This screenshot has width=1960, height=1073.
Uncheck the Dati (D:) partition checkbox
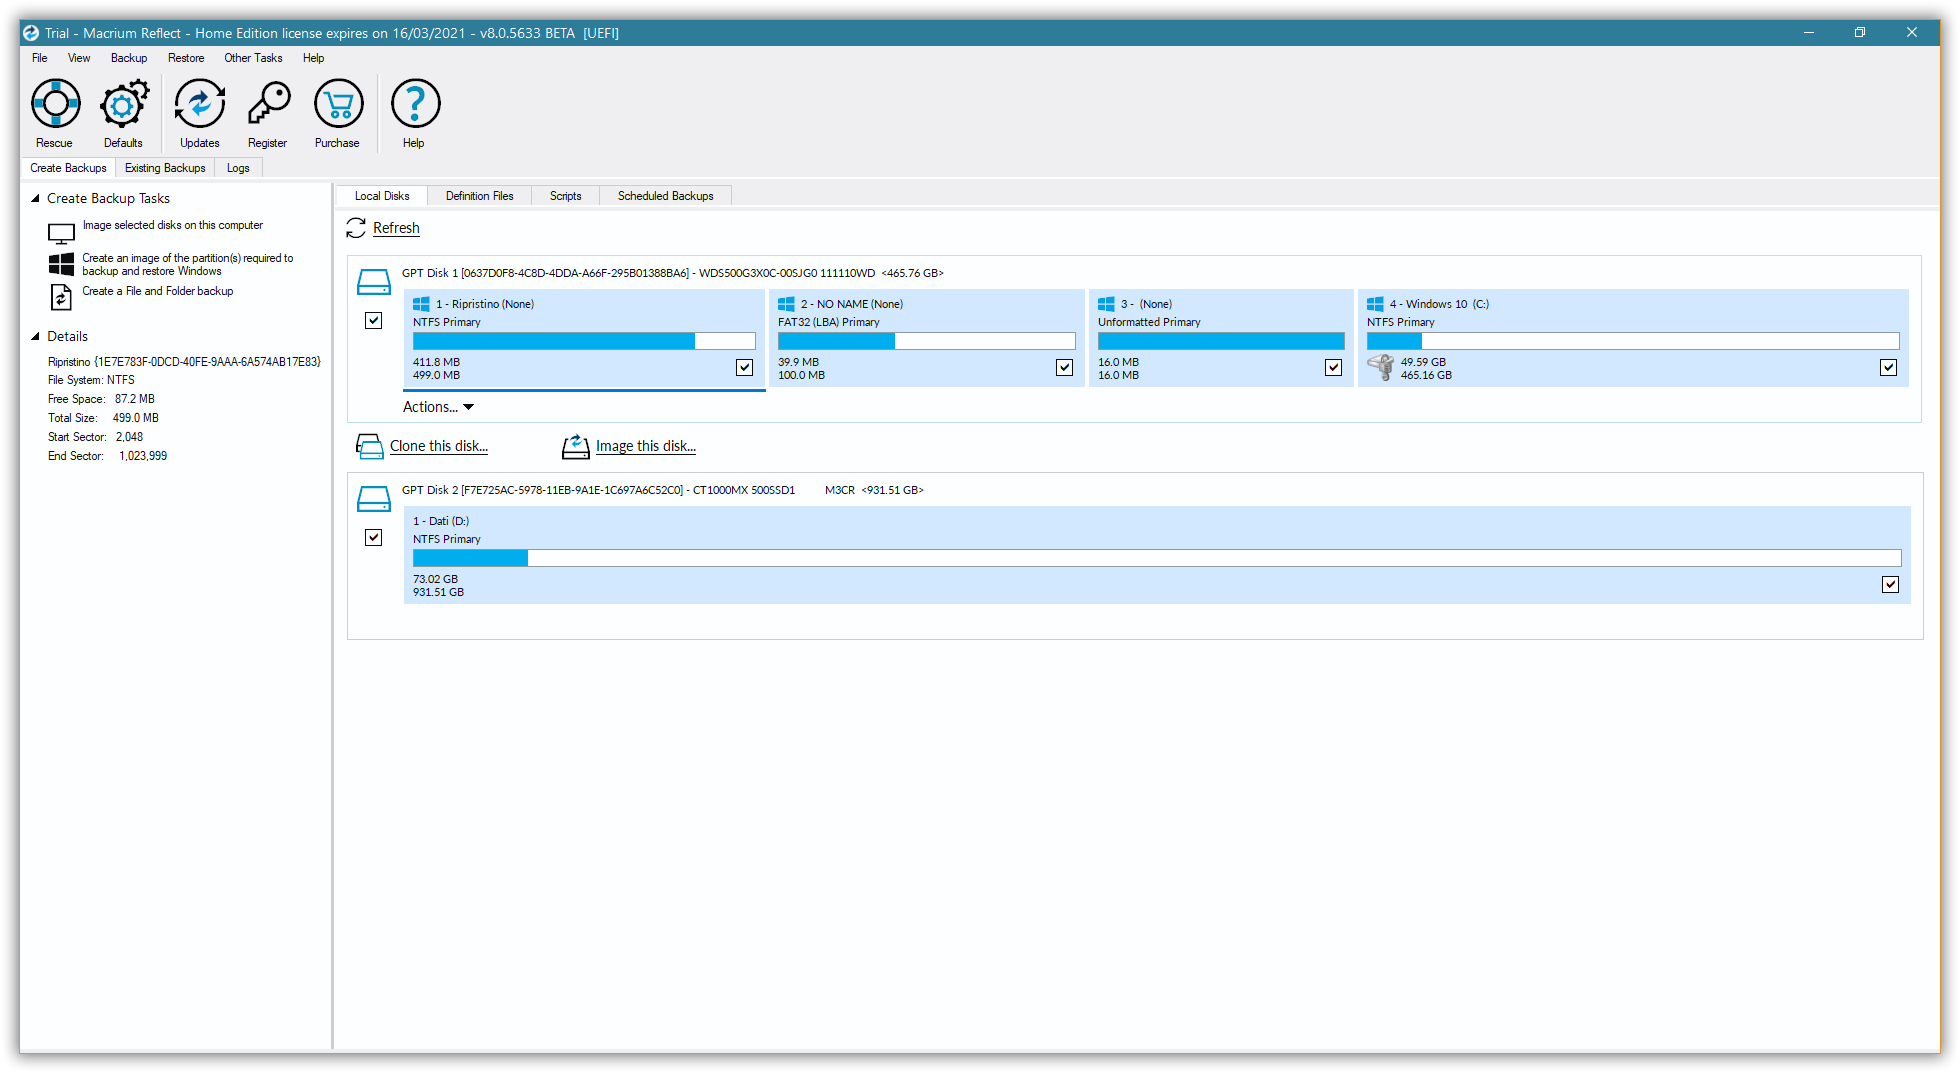[1890, 585]
